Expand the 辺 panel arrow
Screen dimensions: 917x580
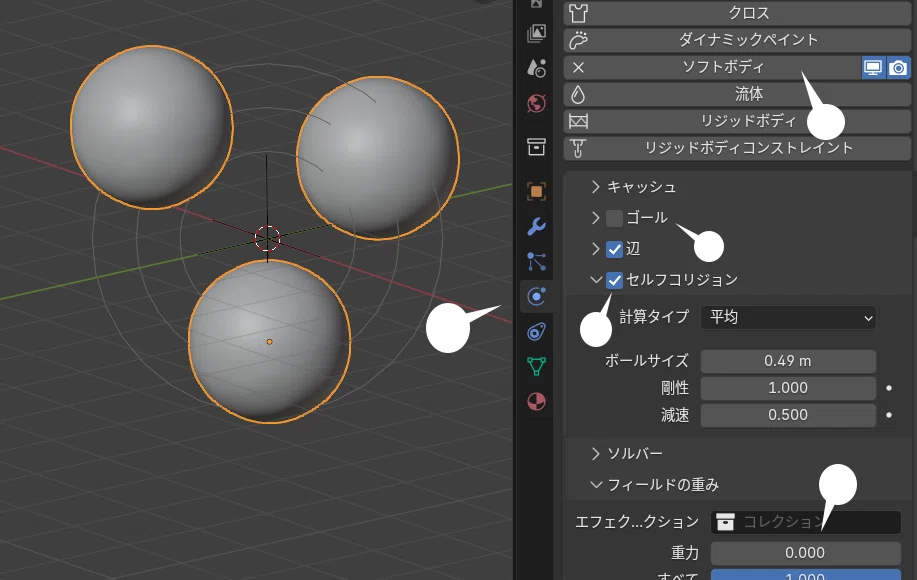click(595, 249)
